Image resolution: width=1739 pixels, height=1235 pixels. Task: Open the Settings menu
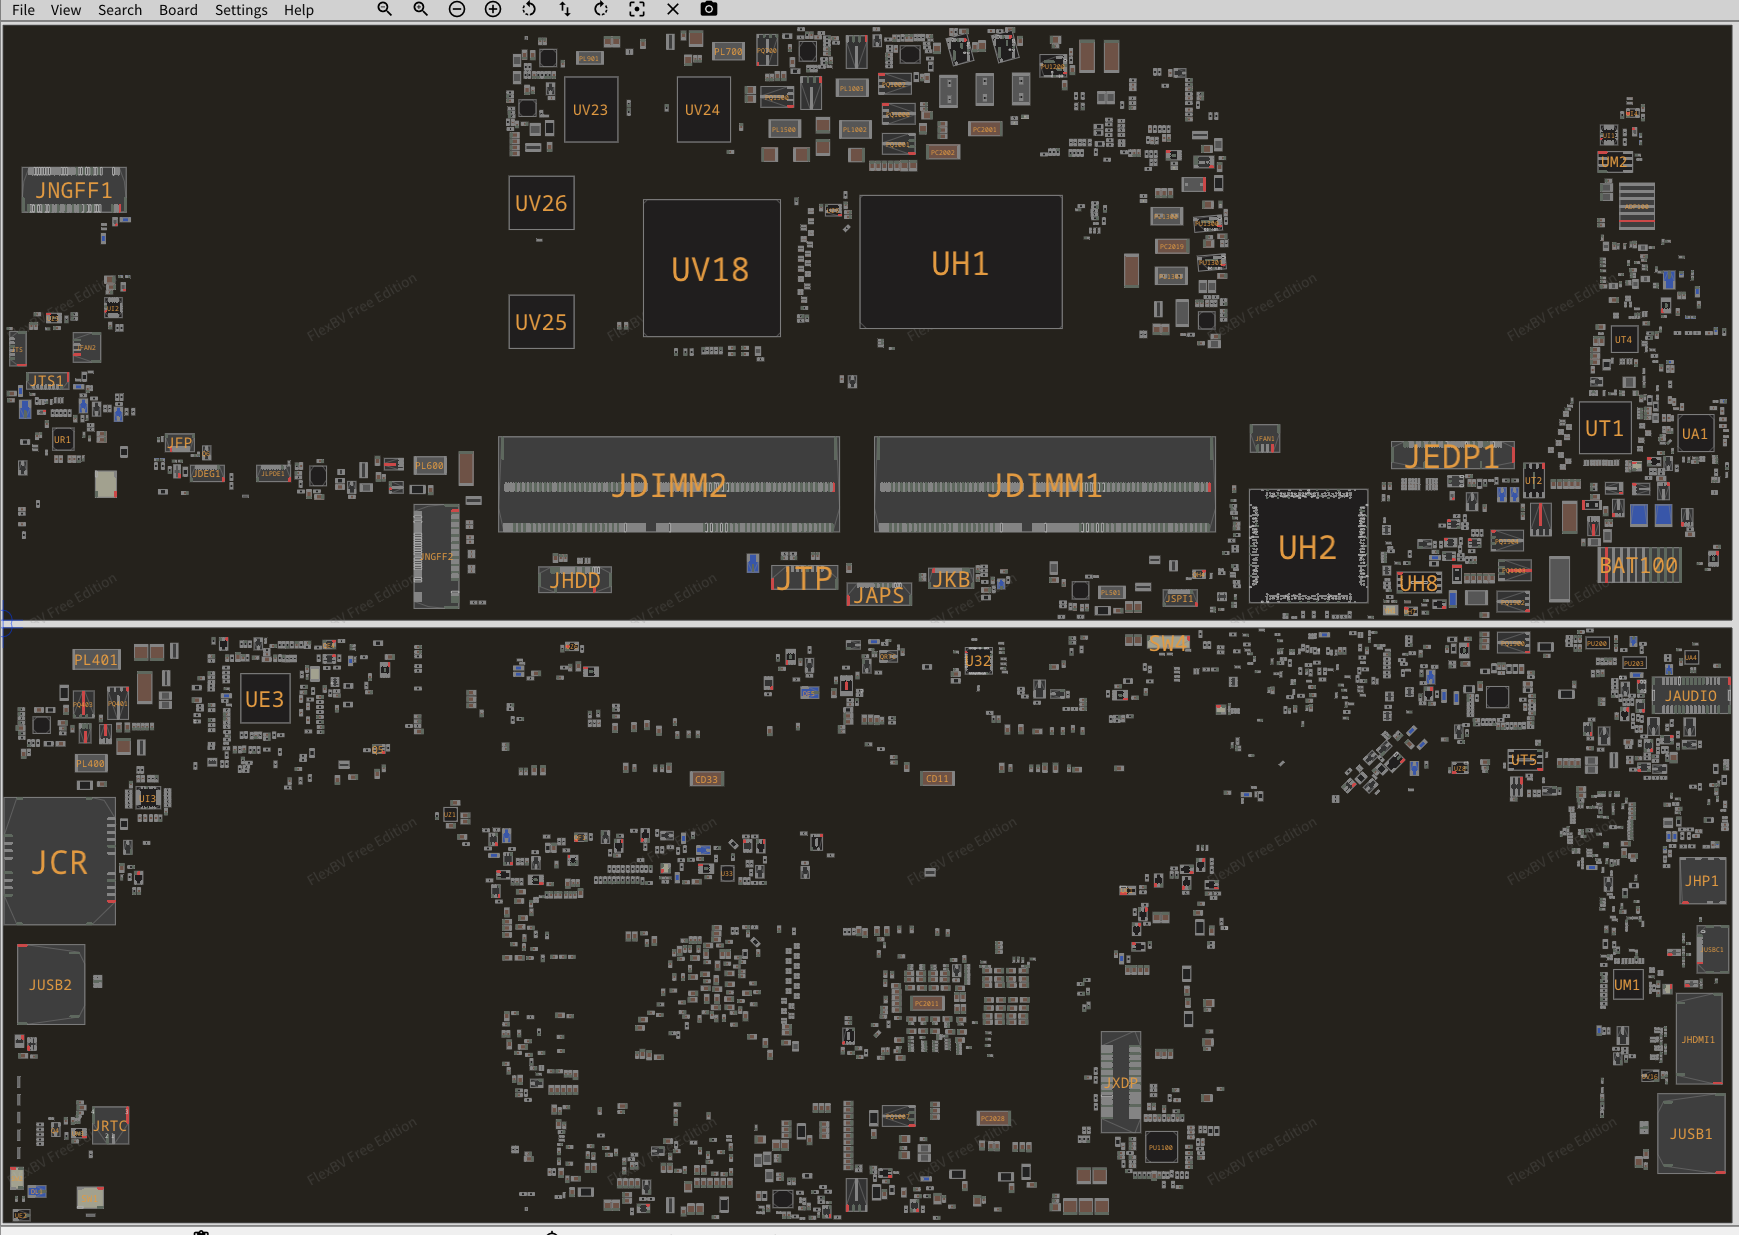pyautogui.click(x=241, y=10)
